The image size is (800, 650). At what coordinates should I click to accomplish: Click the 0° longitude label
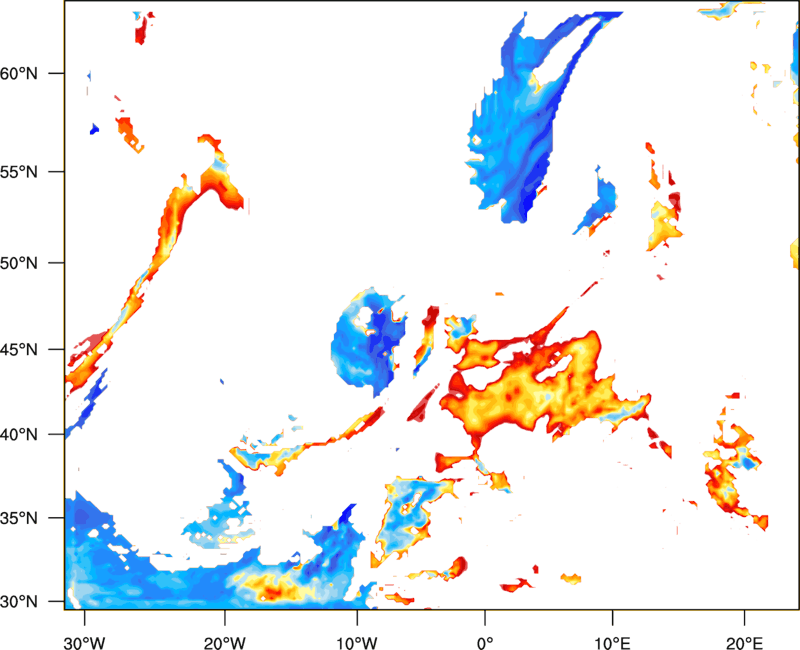pos(485,642)
